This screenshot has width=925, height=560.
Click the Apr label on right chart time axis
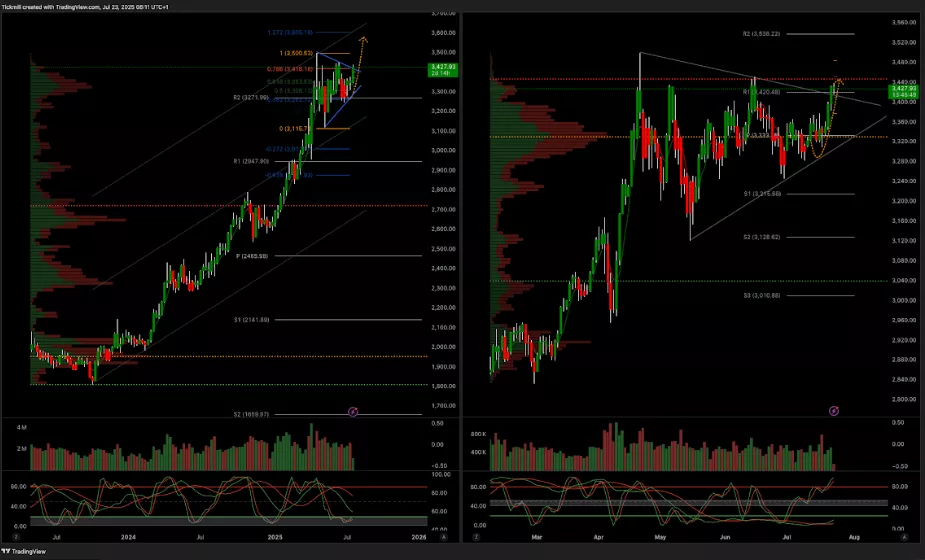click(599, 537)
